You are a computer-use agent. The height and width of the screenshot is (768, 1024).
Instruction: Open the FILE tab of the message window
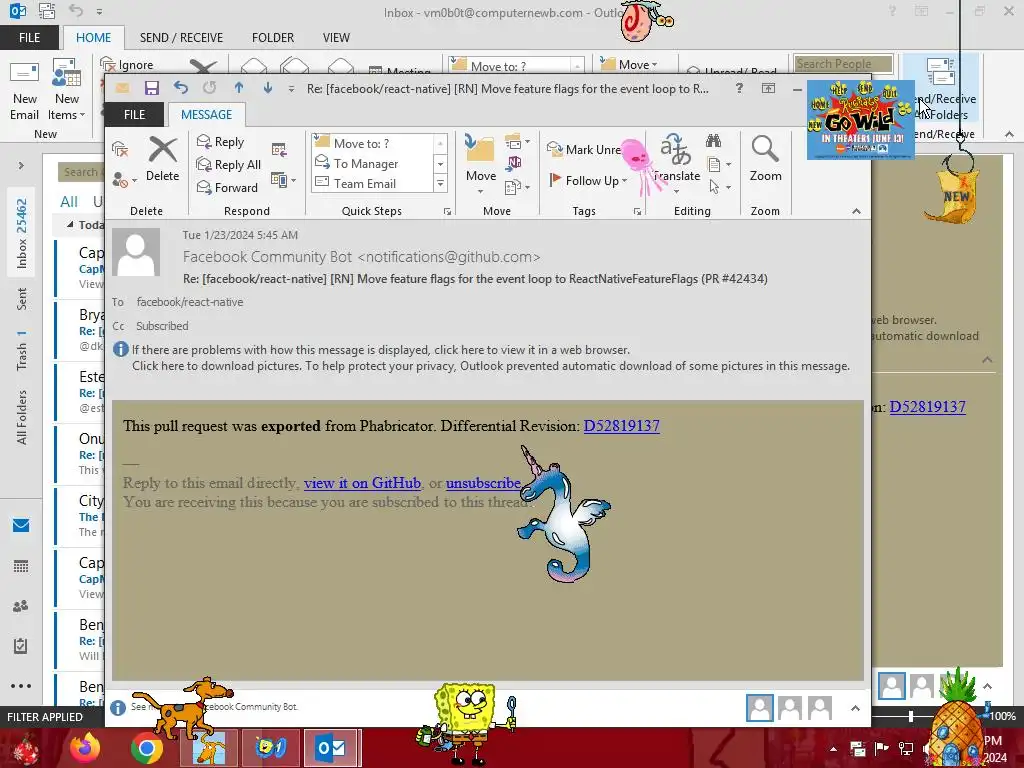(x=135, y=114)
